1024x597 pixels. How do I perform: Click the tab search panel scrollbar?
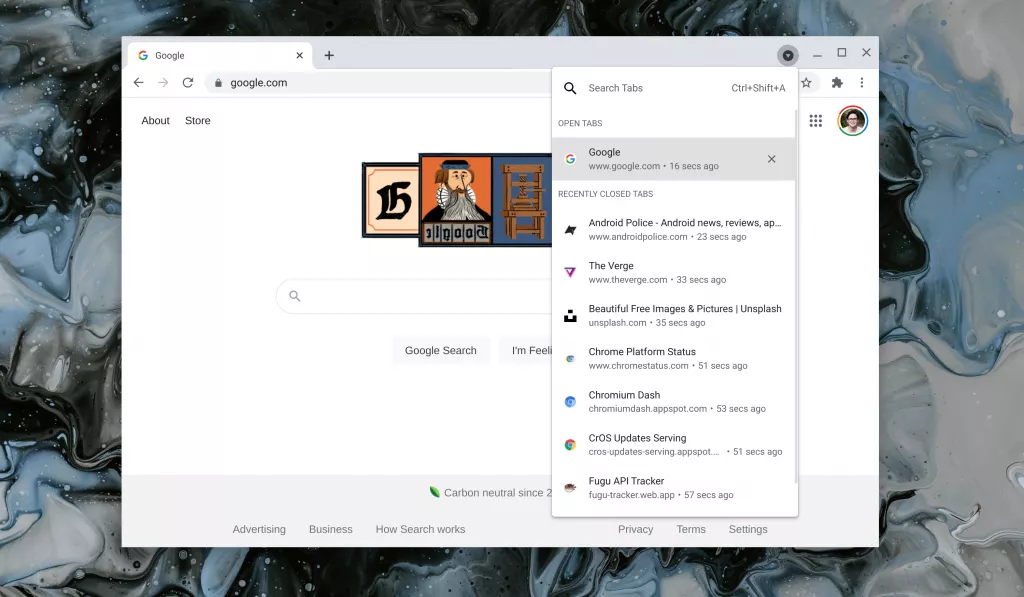click(x=796, y=300)
